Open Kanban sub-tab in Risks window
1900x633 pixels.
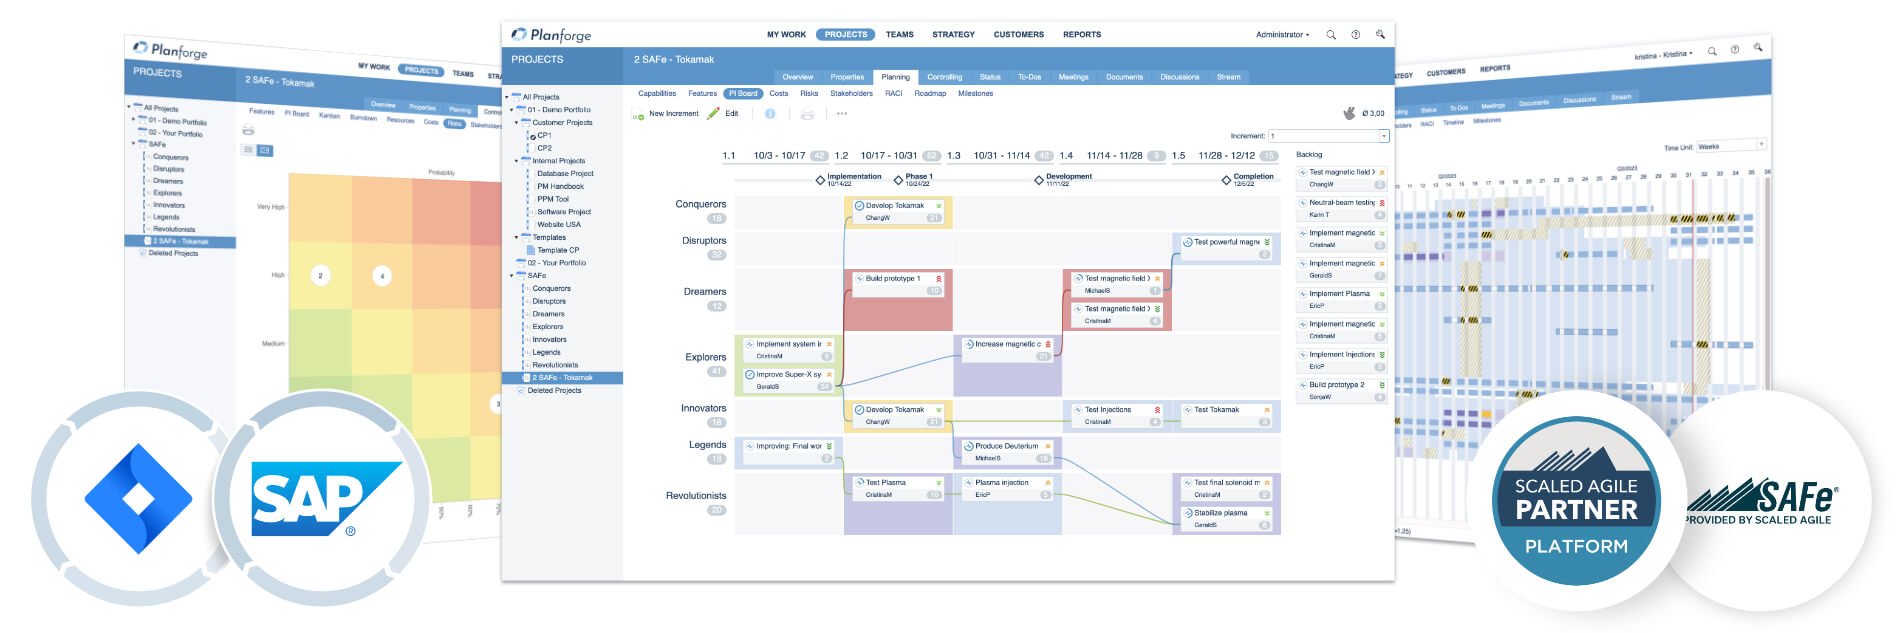point(329,115)
